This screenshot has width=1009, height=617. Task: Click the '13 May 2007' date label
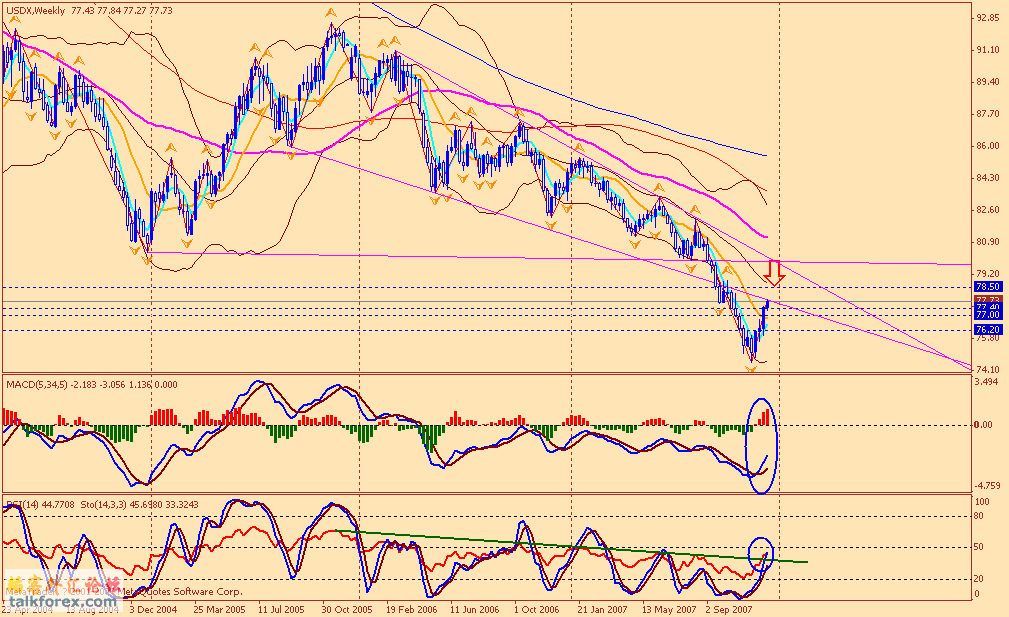668,609
